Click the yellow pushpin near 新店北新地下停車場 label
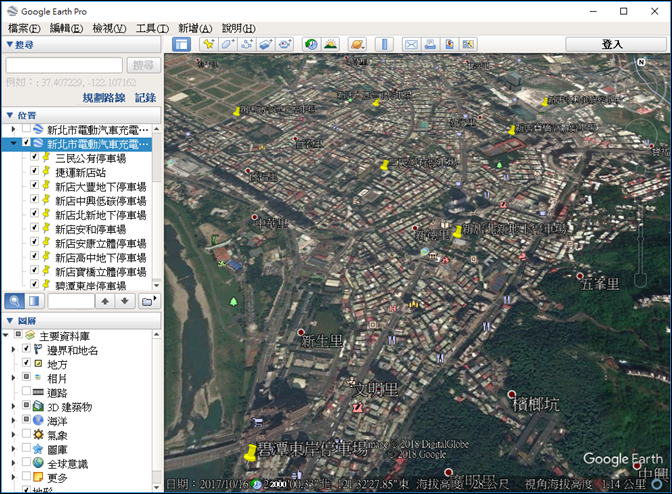The width and height of the screenshot is (672, 494). click(x=457, y=232)
